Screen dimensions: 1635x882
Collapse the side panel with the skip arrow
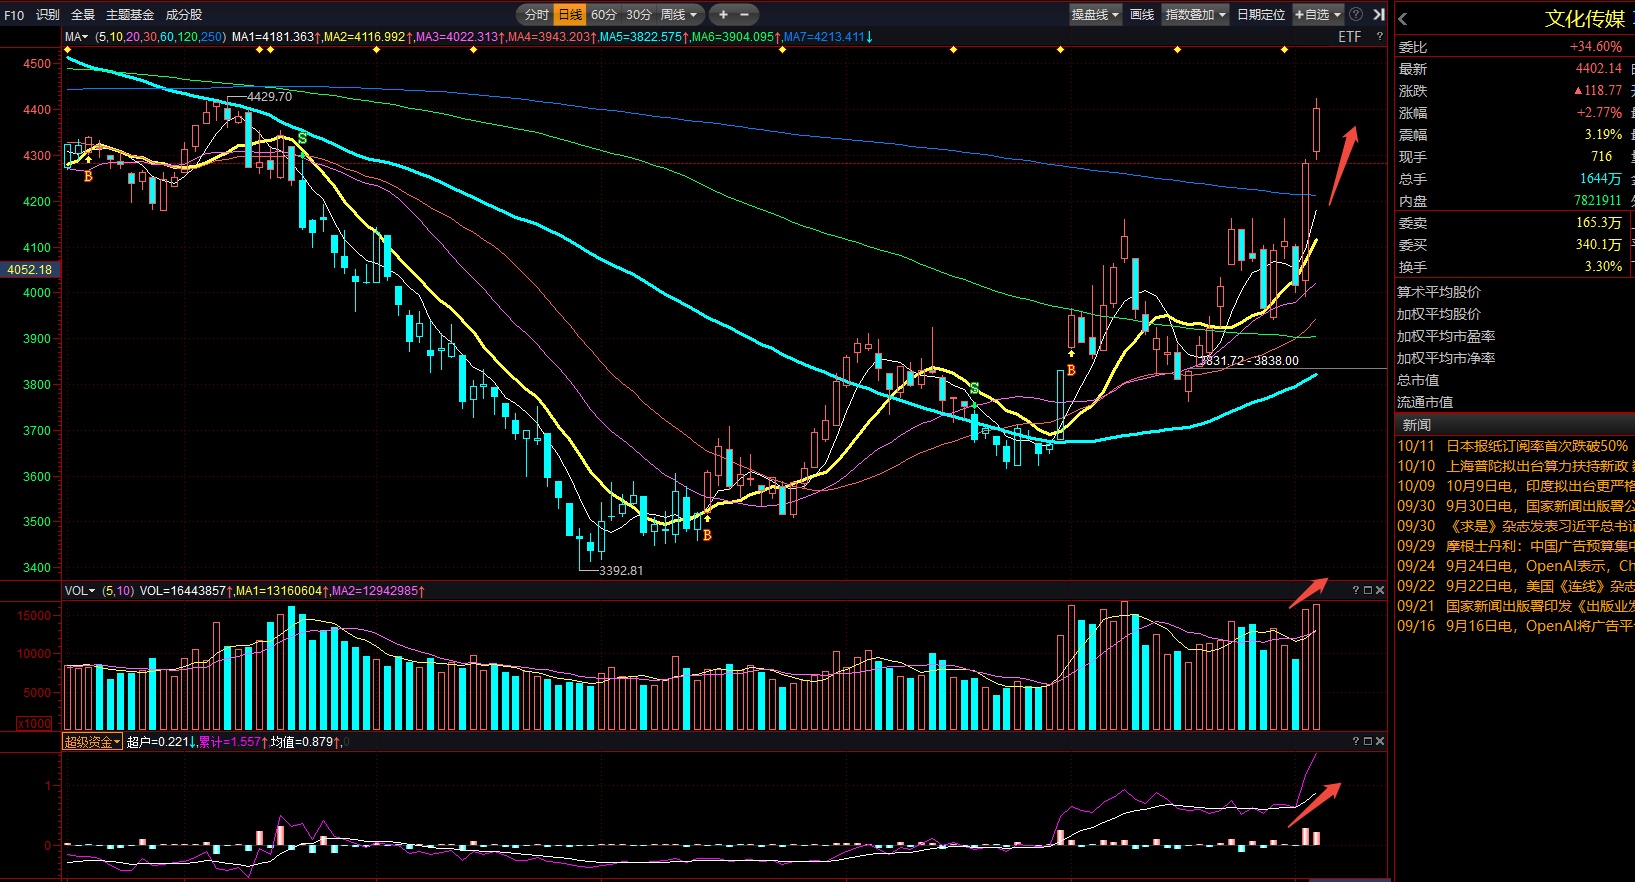(x=1379, y=15)
